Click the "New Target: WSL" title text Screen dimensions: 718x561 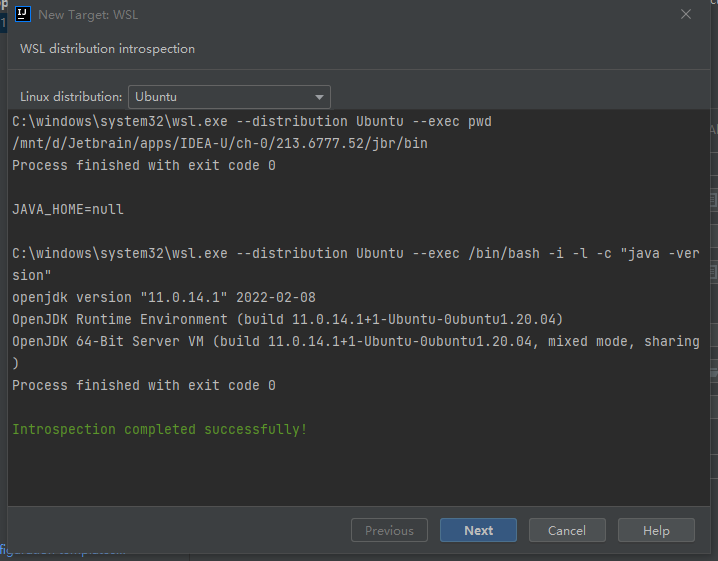pos(87,15)
